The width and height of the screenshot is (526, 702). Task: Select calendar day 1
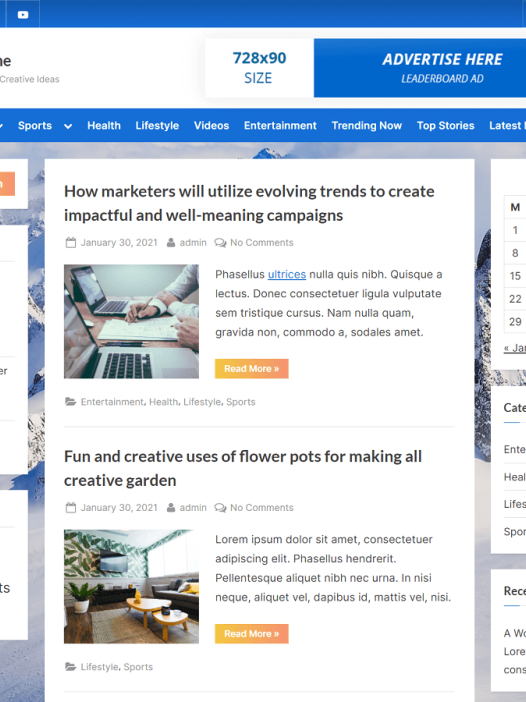tap(515, 230)
